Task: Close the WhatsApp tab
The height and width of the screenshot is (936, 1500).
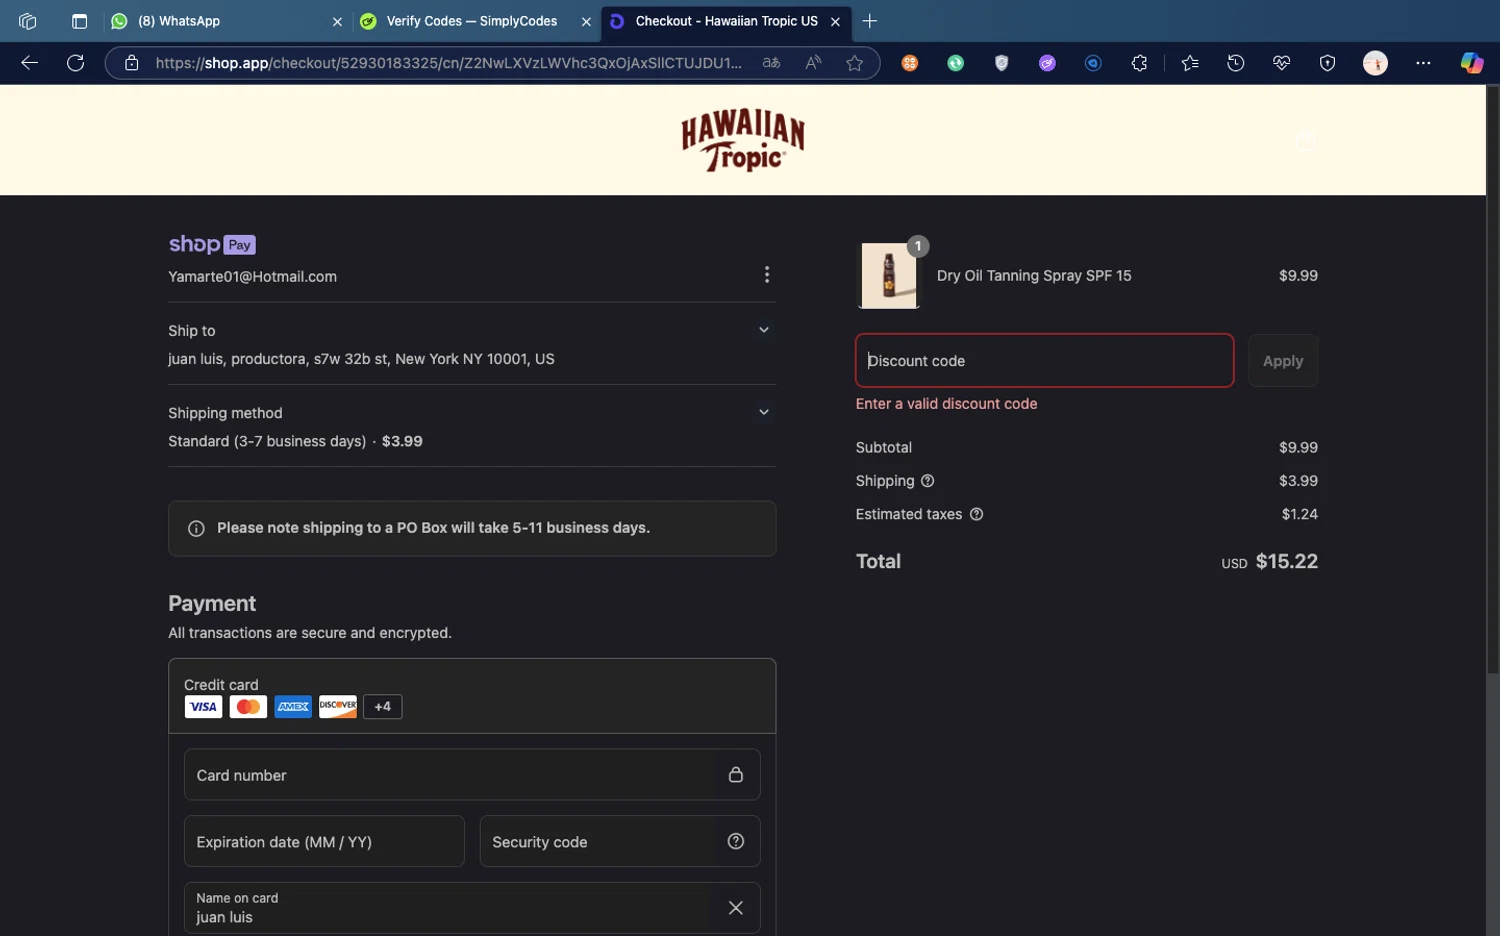Action: [x=337, y=21]
